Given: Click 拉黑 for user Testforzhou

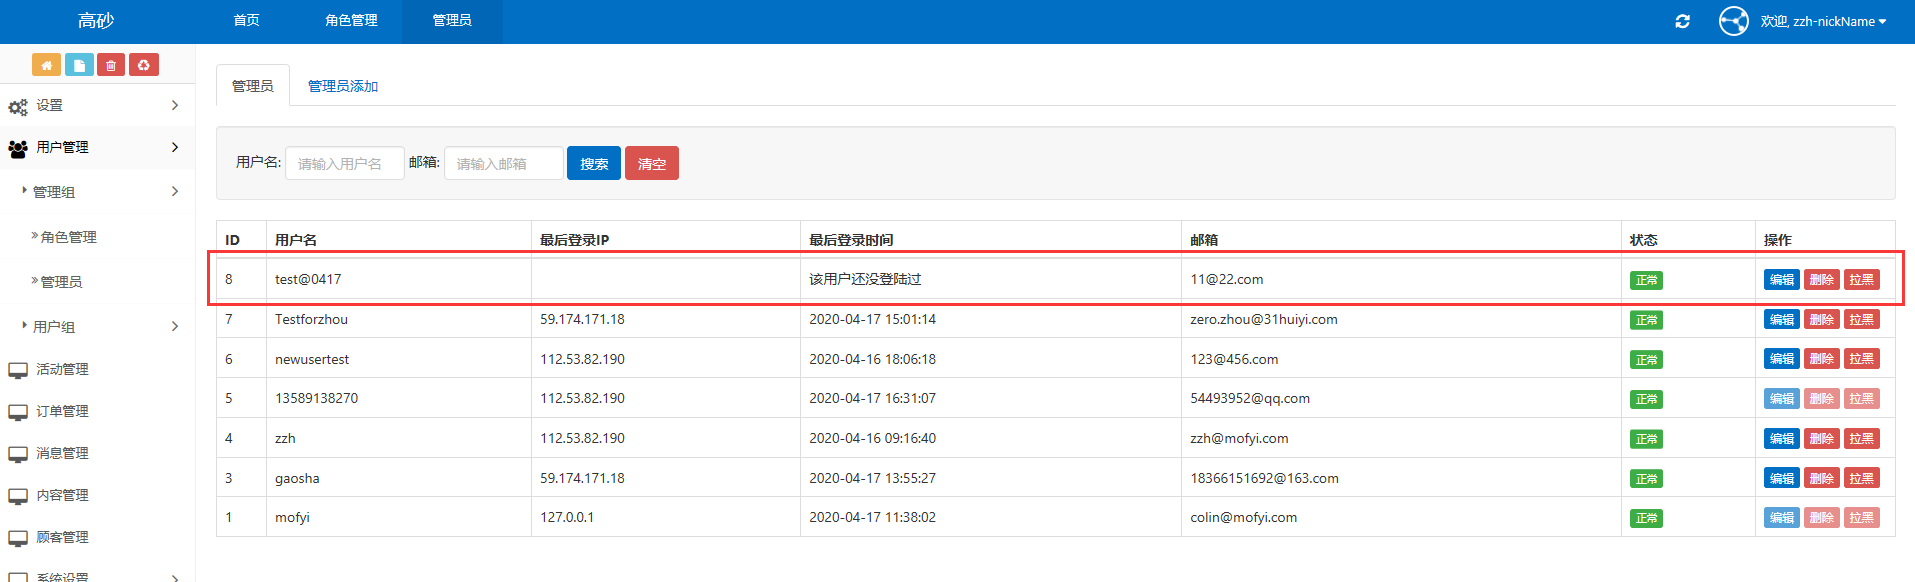Looking at the screenshot, I should click(x=1861, y=320).
